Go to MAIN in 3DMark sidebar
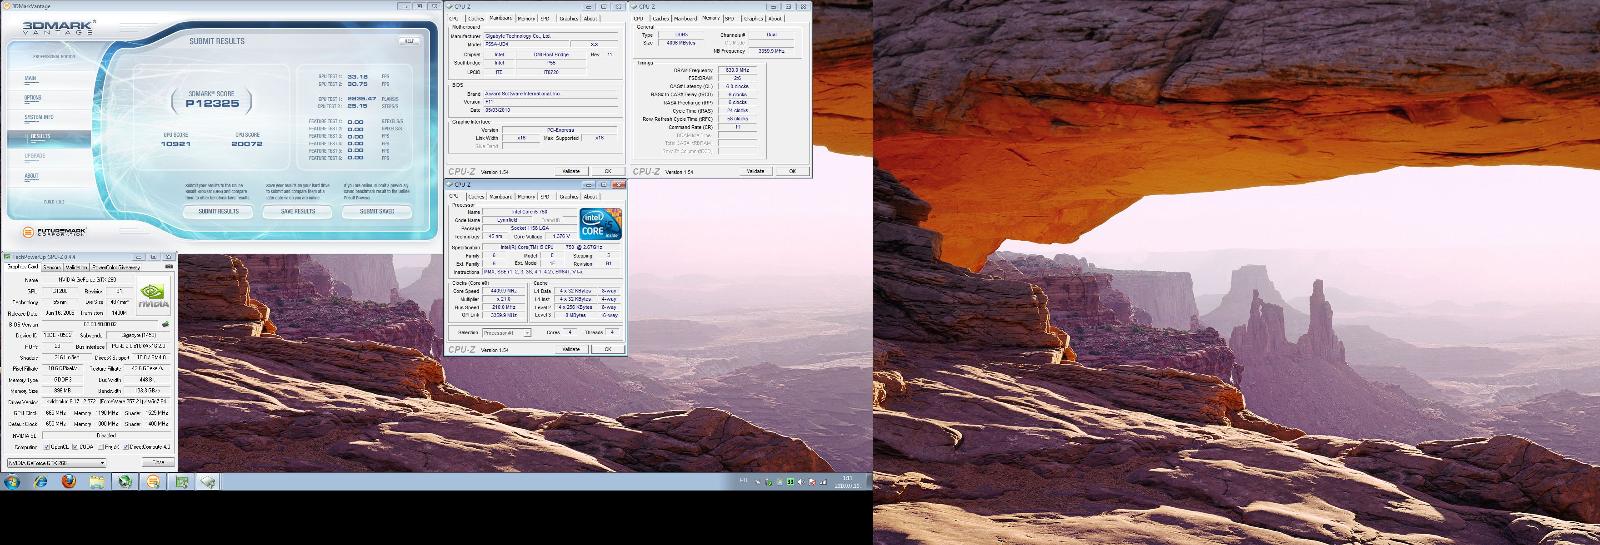 pyautogui.click(x=31, y=79)
